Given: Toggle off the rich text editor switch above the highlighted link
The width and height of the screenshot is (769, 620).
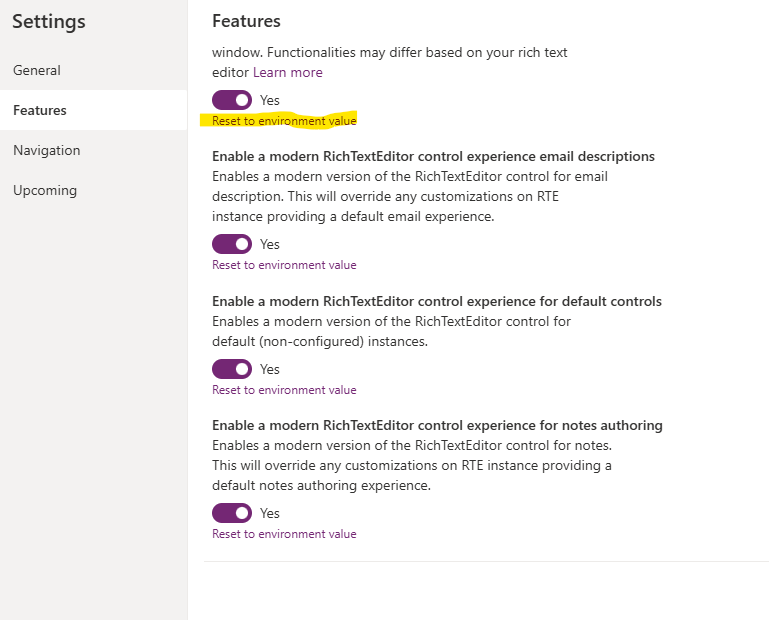Looking at the screenshot, I should coord(232,100).
